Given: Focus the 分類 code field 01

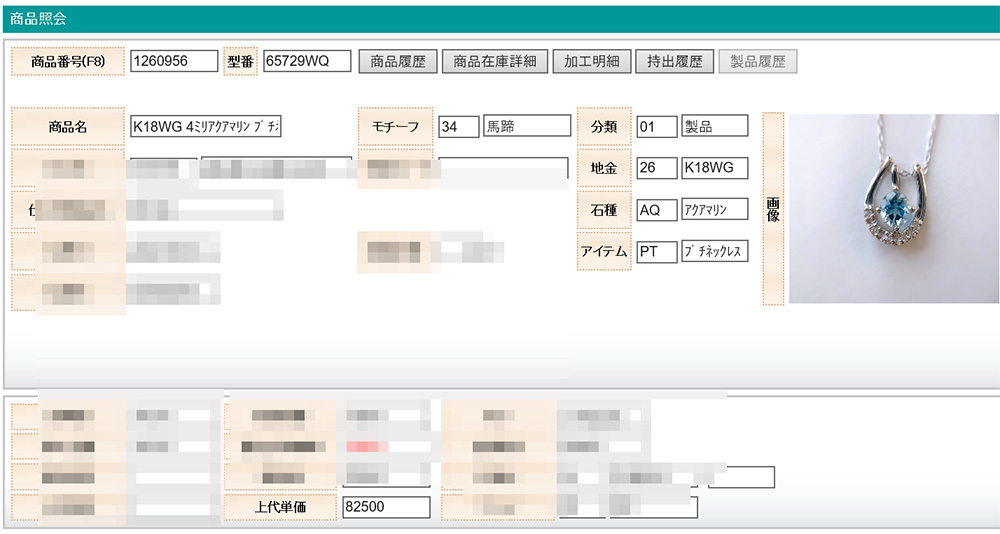Looking at the screenshot, I should [x=657, y=126].
